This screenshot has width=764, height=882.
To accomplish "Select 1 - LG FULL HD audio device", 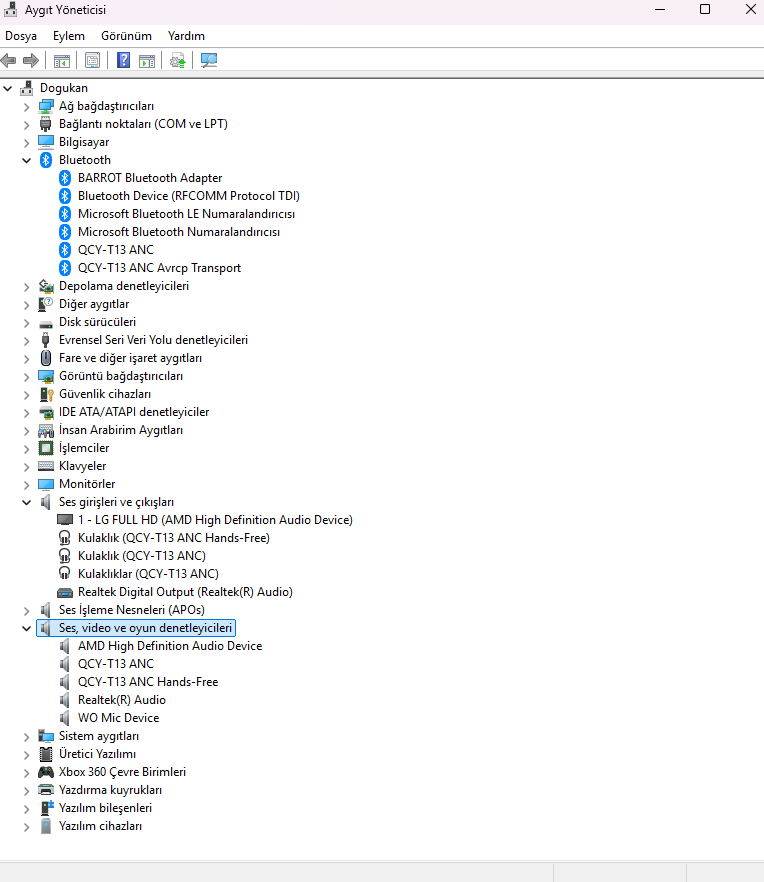I will click(x=215, y=520).
